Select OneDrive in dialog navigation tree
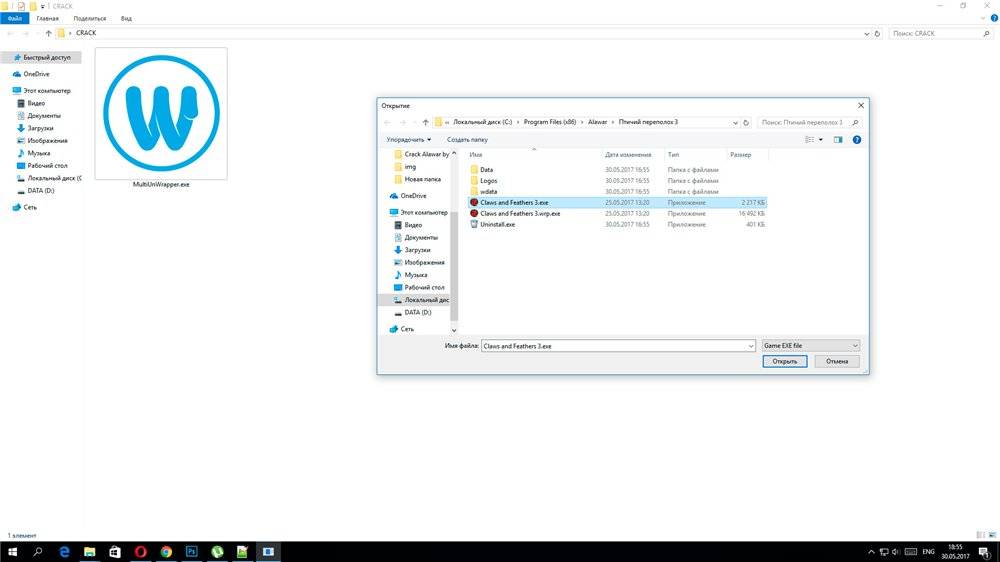The width and height of the screenshot is (1000, 562). pyautogui.click(x=413, y=196)
